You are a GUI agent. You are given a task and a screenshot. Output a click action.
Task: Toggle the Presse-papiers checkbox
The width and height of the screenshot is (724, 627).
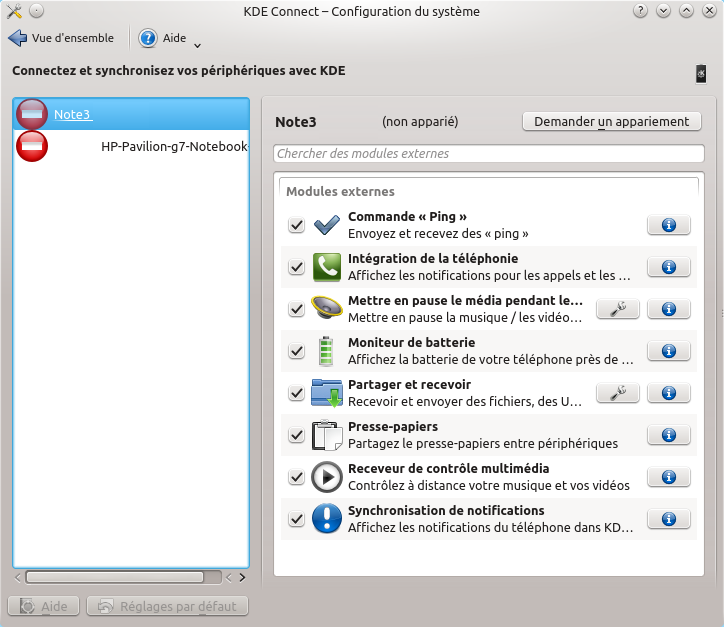coord(296,436)
